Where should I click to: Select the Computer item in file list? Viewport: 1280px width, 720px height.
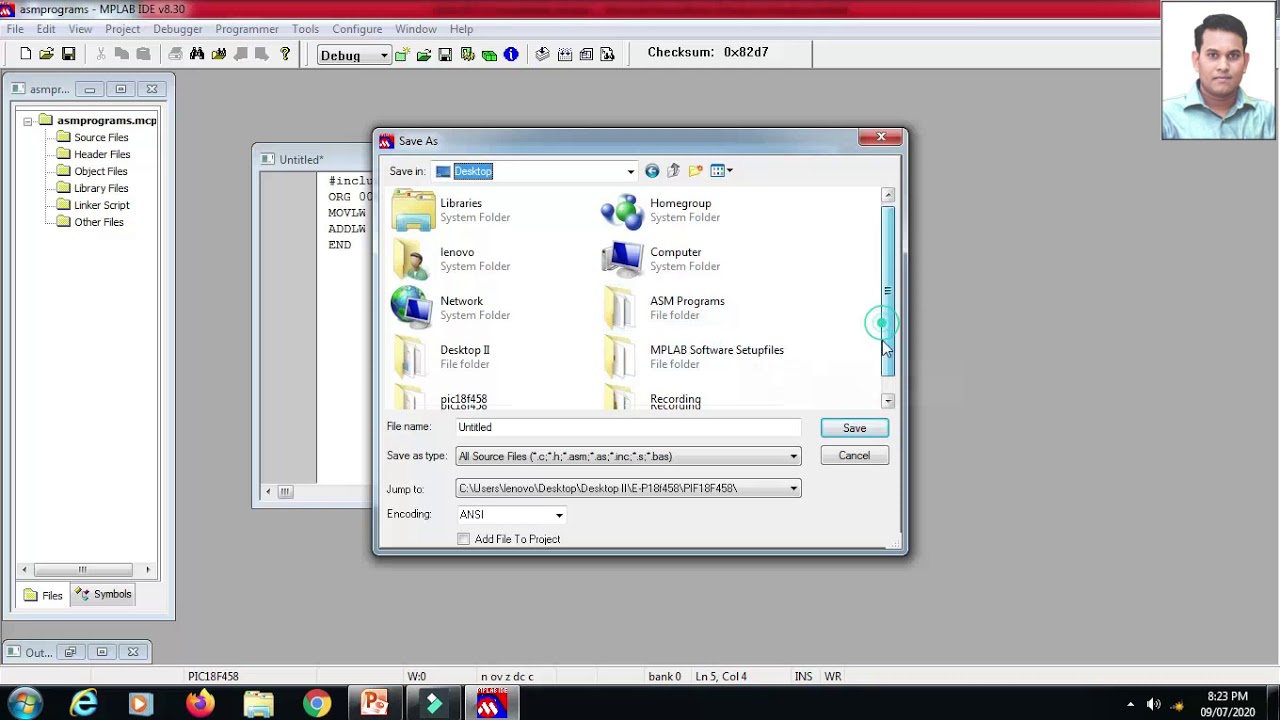point(661,259)
